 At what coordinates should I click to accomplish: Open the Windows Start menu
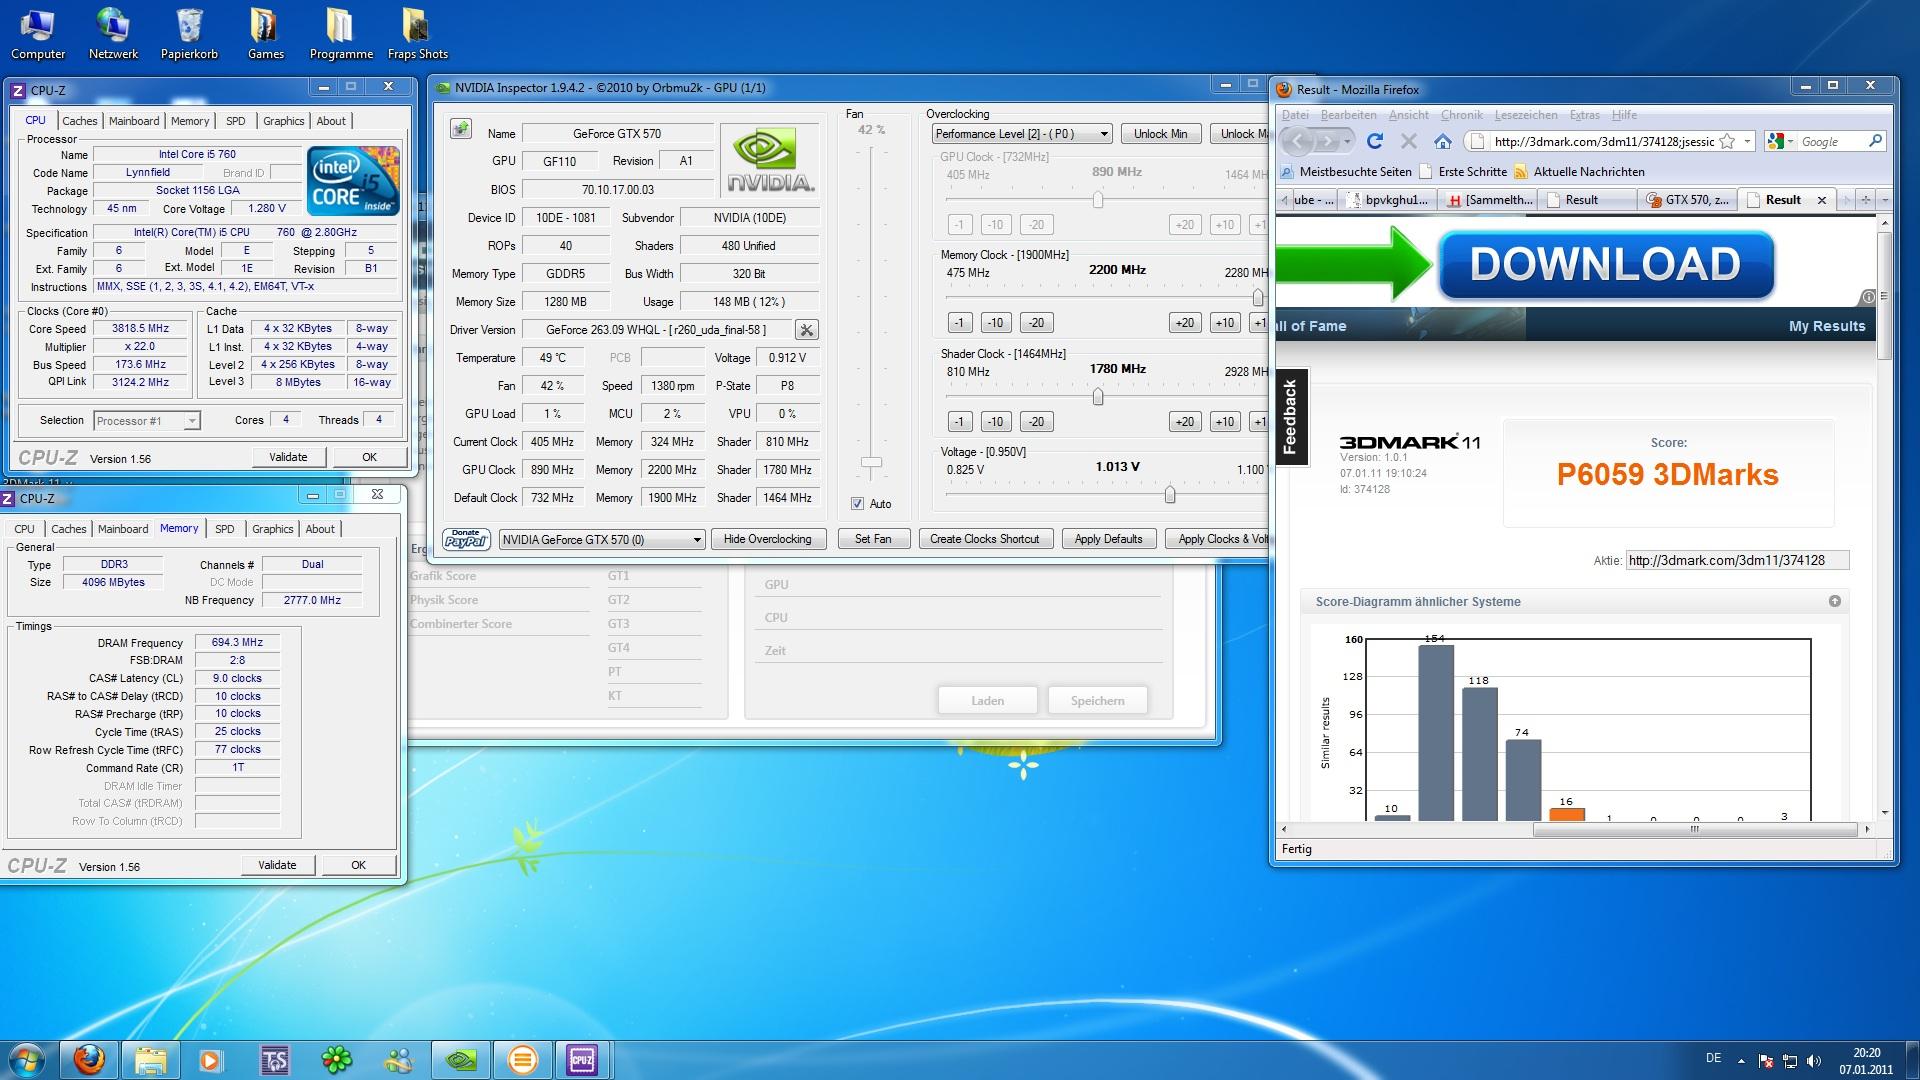pyautogui.click(x=27, y=1059)
